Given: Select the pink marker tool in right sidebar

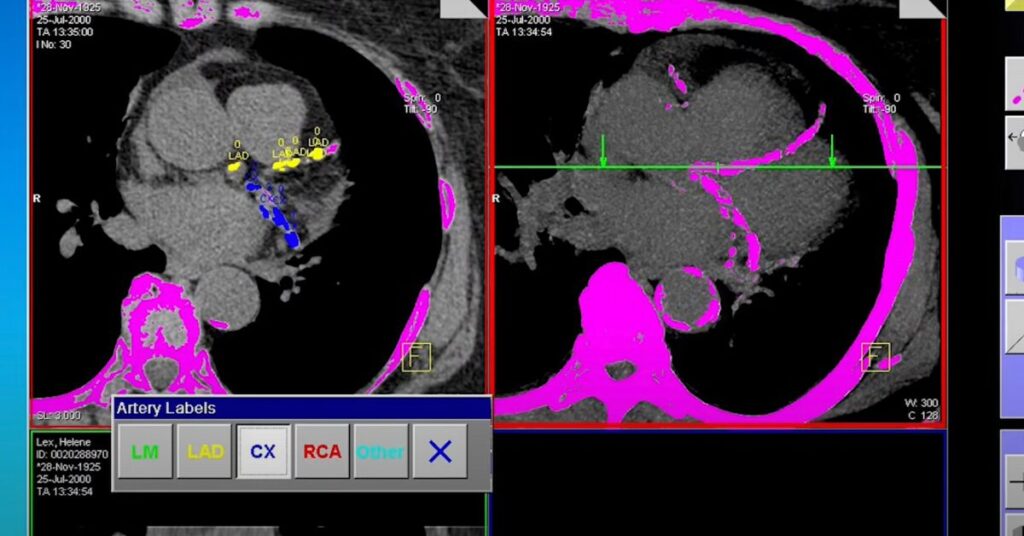Looking at the screenshot, I should click(x=1012, y=85).
